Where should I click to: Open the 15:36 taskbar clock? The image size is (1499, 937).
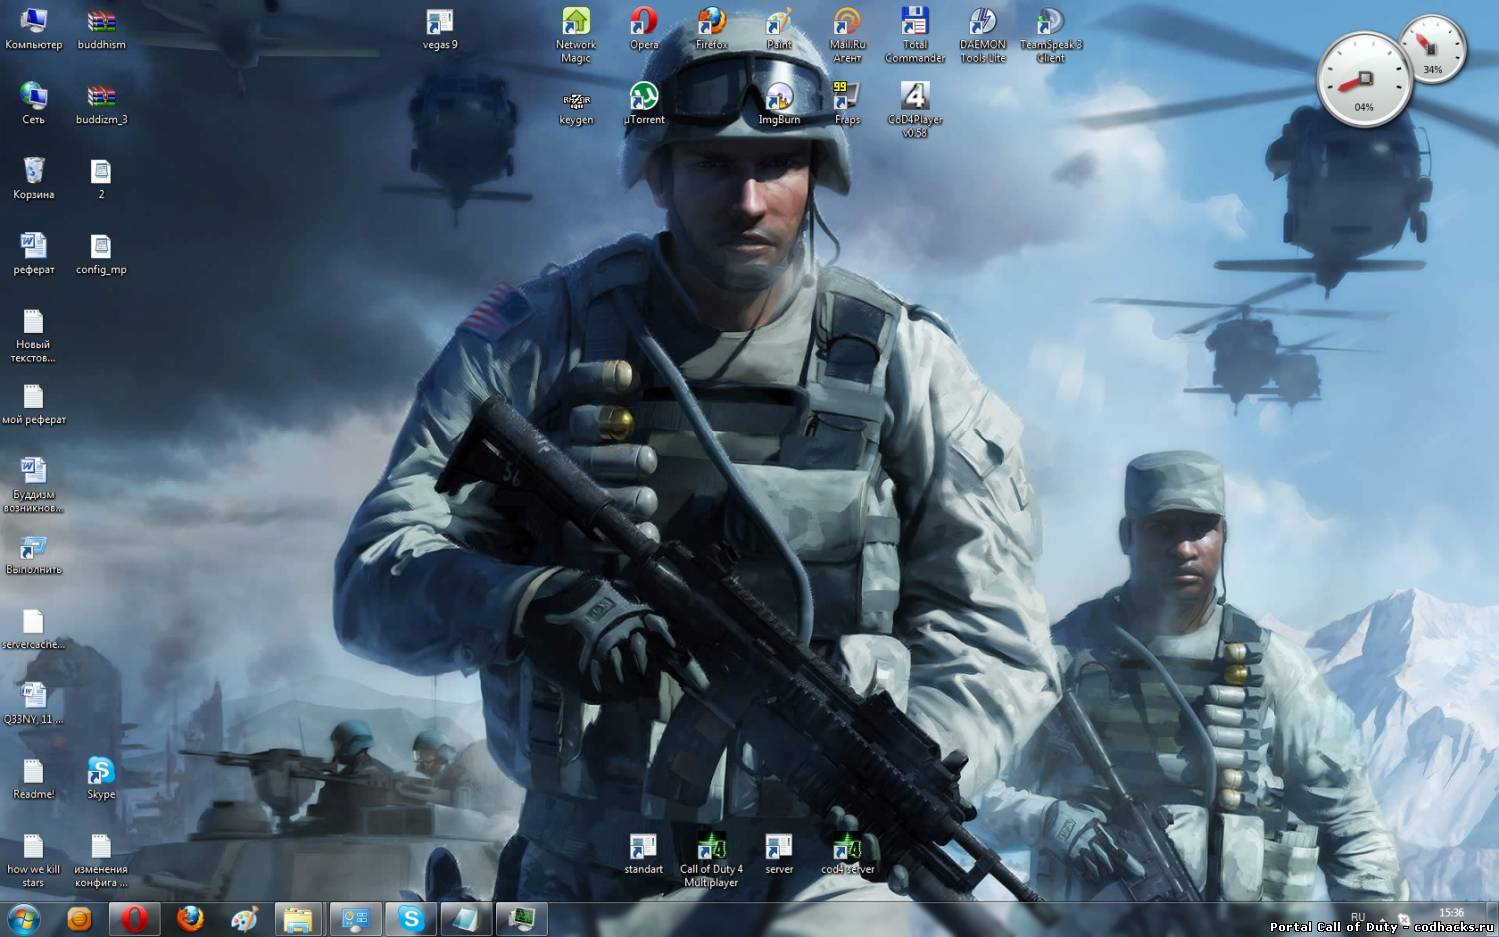[1451, 912]
